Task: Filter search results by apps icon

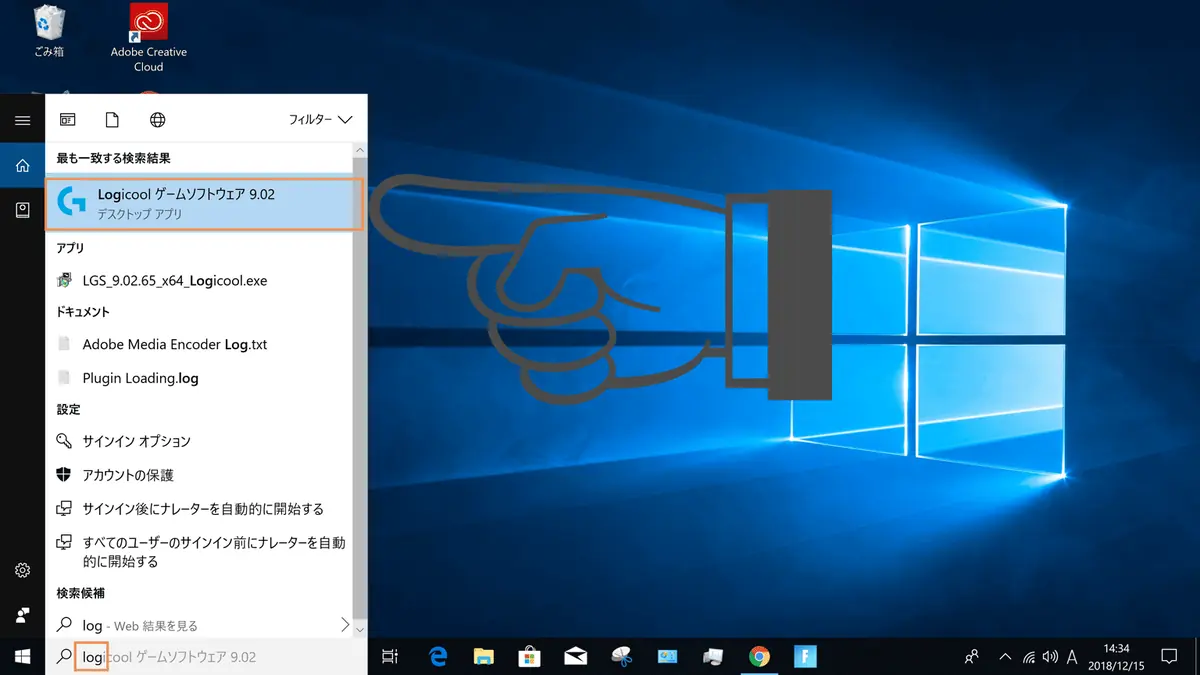Action: point(68,120)
